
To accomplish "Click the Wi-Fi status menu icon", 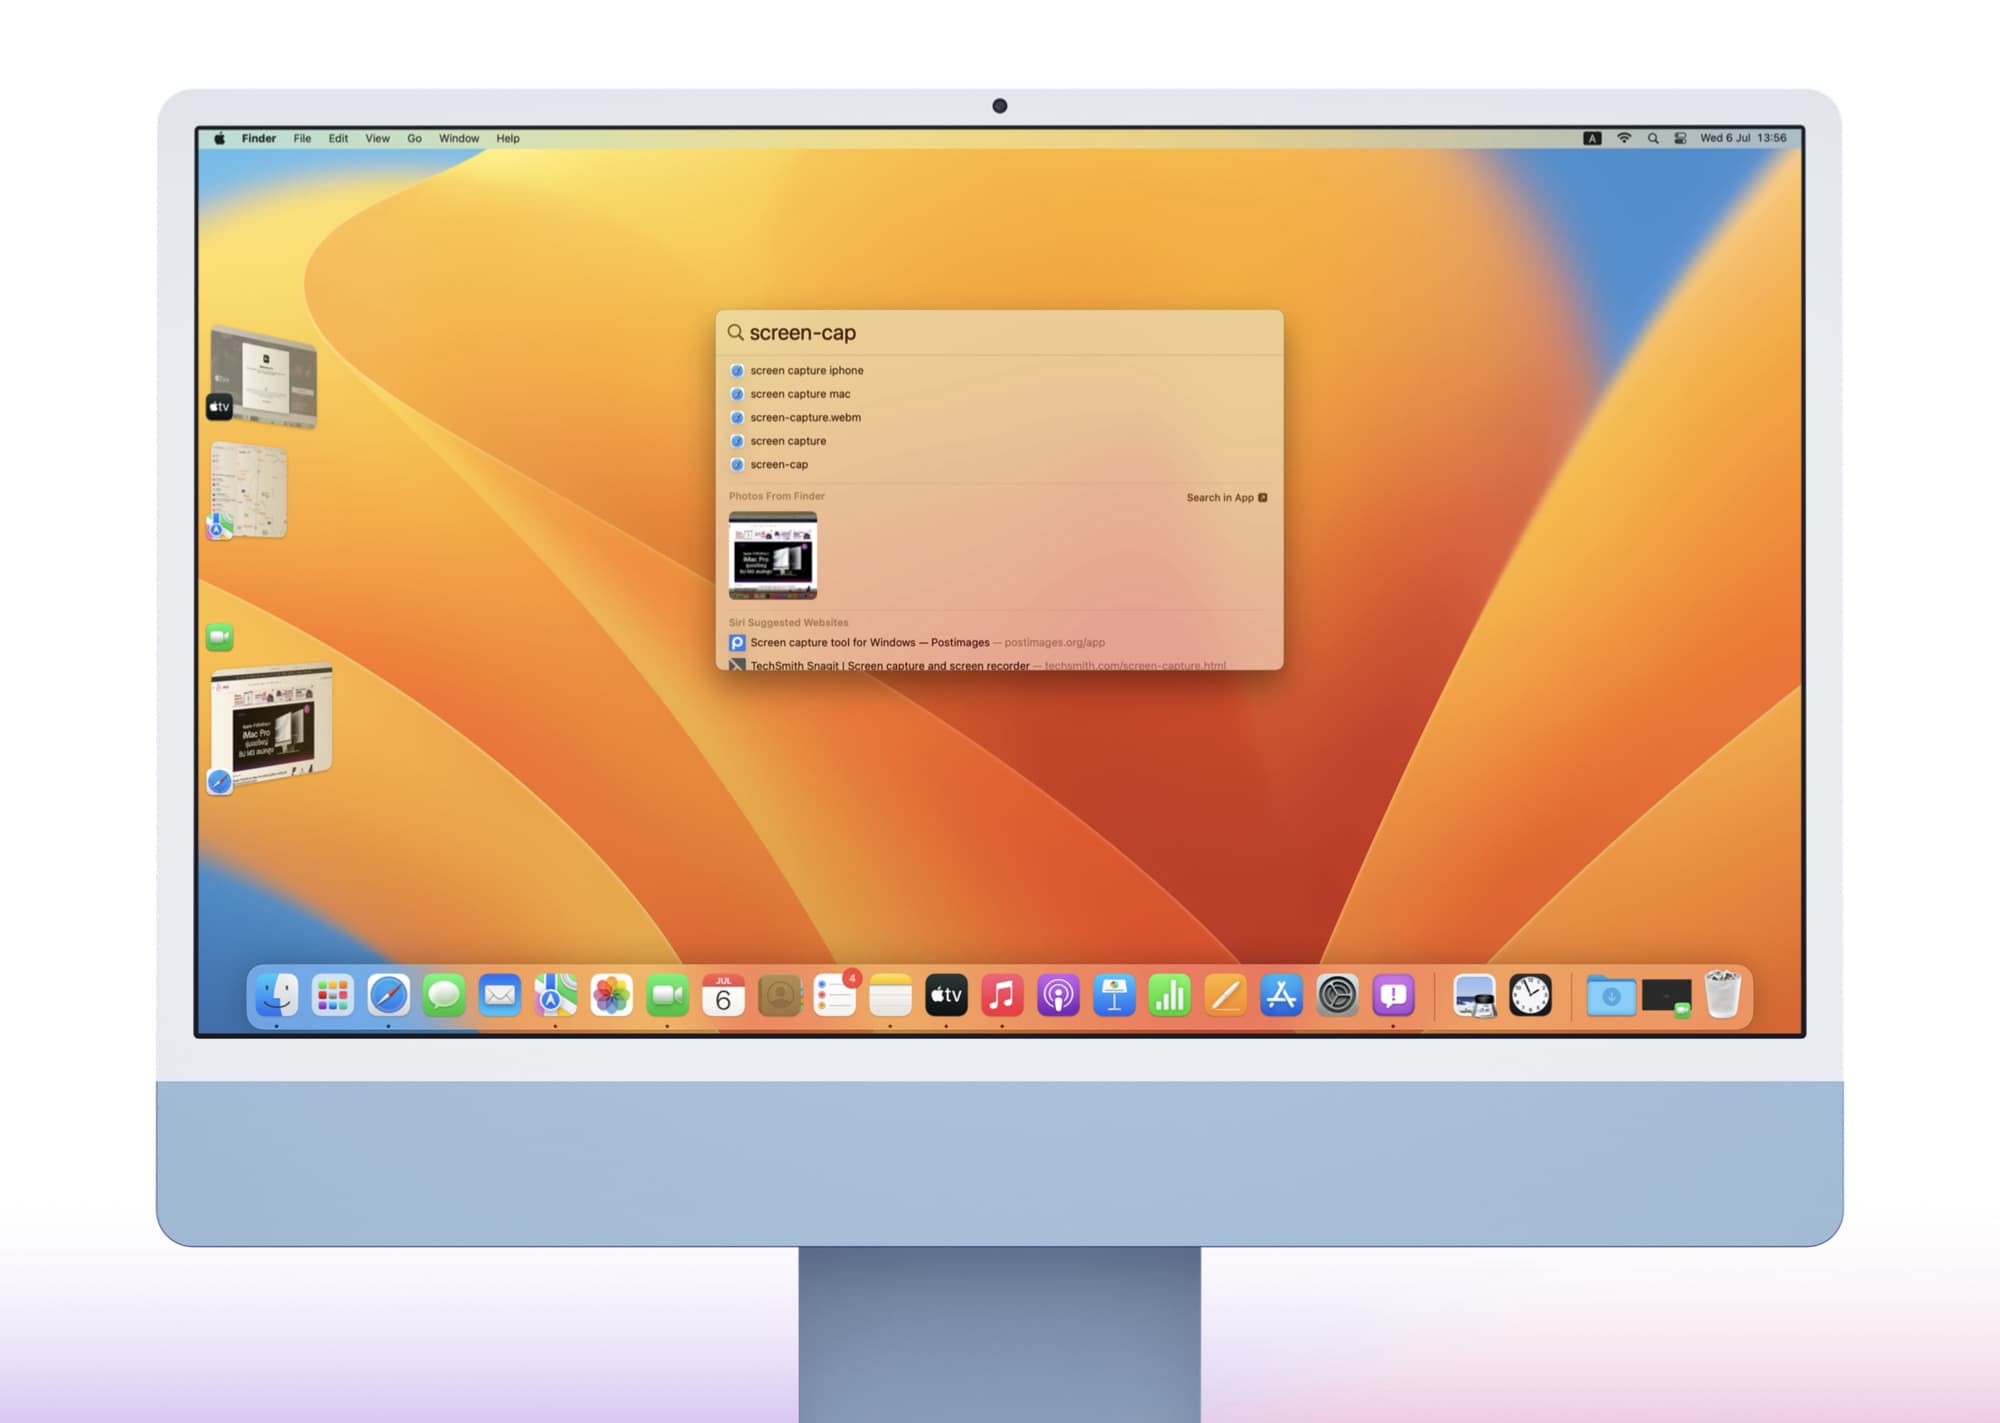I will click(x=1624, y=139).
